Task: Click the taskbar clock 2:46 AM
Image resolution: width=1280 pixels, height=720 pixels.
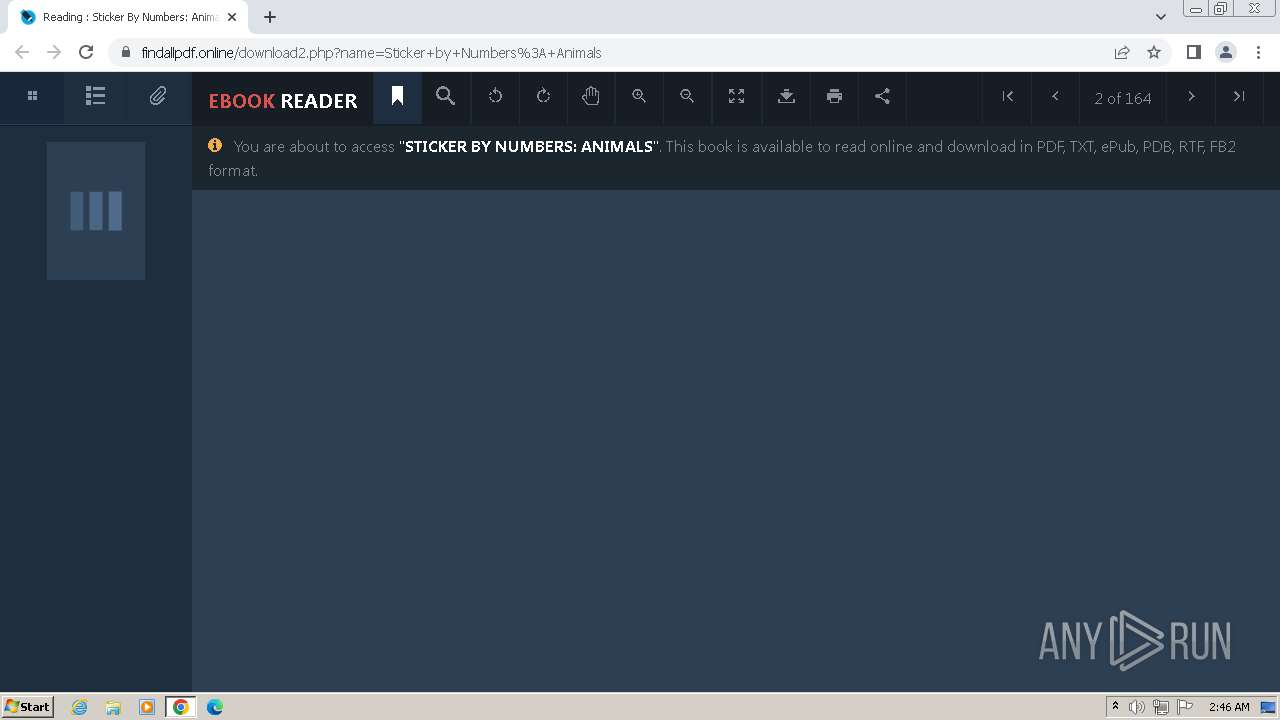Action: tap(1229, 707)
